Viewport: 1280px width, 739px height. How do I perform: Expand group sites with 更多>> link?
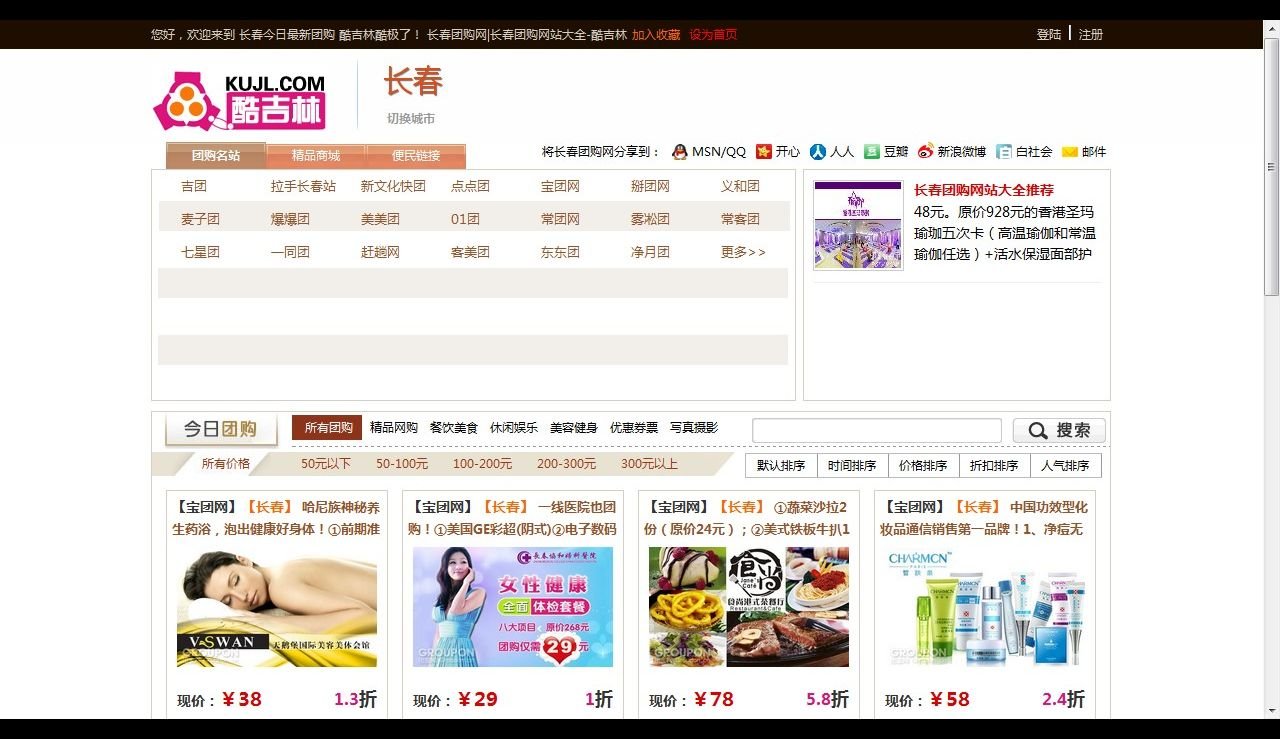pyautogui.click(x=741, y=252)
